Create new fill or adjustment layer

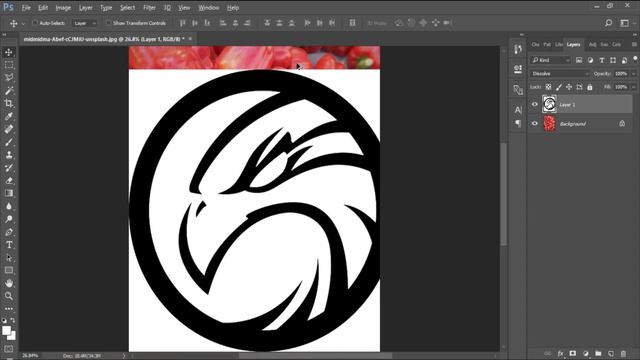pyautogui.click(x=586, y=353)
